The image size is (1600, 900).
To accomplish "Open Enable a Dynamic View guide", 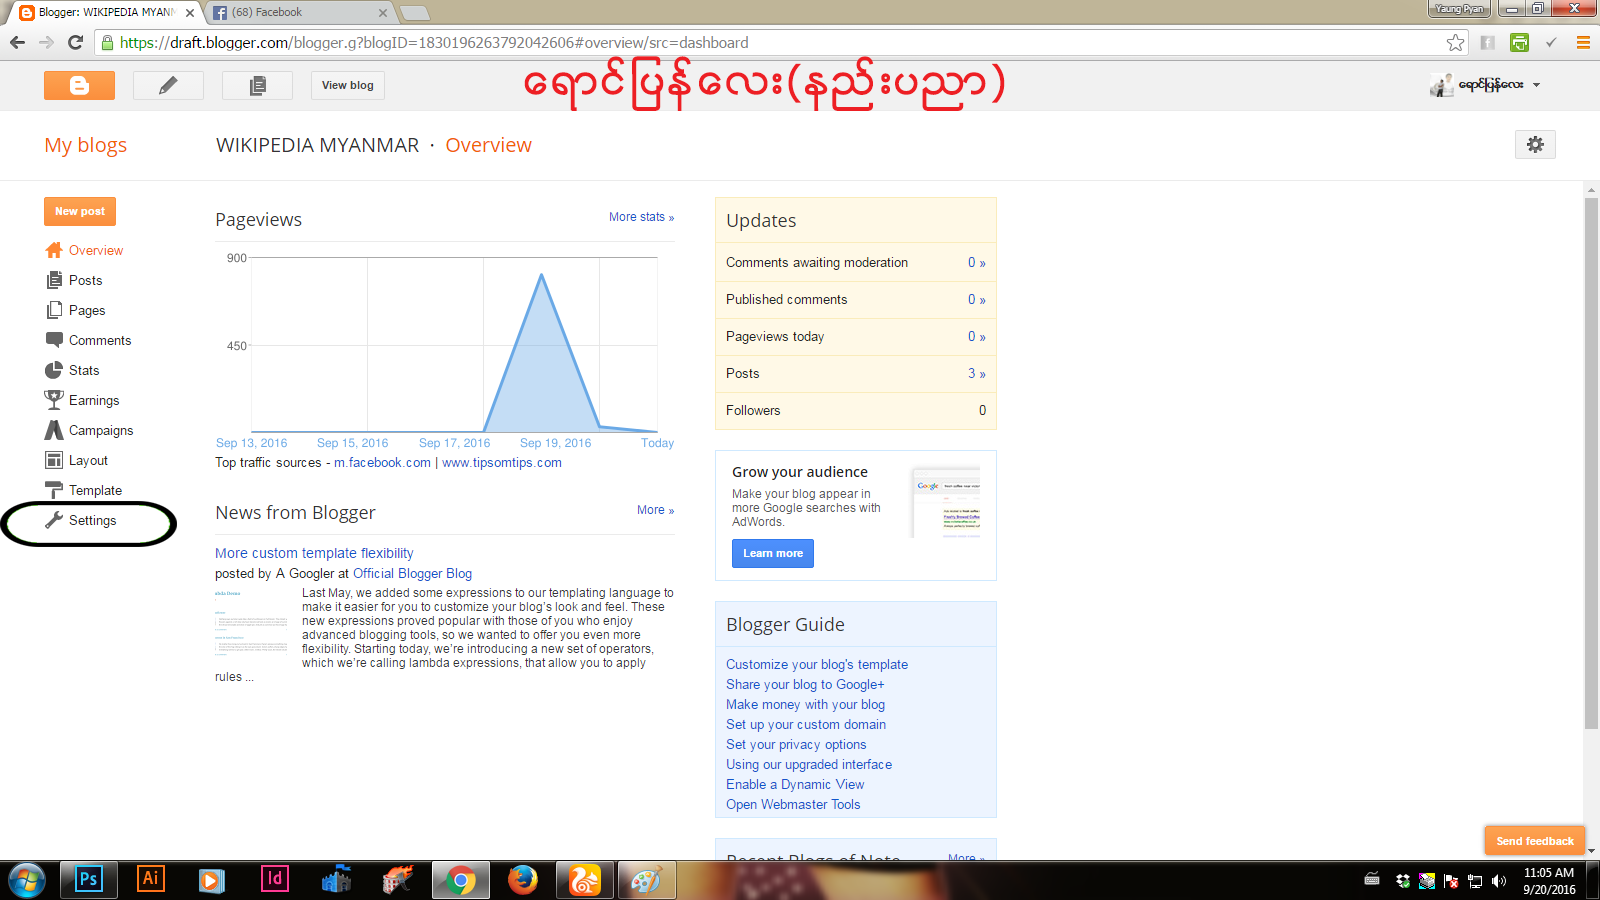I will click(795, 785).
